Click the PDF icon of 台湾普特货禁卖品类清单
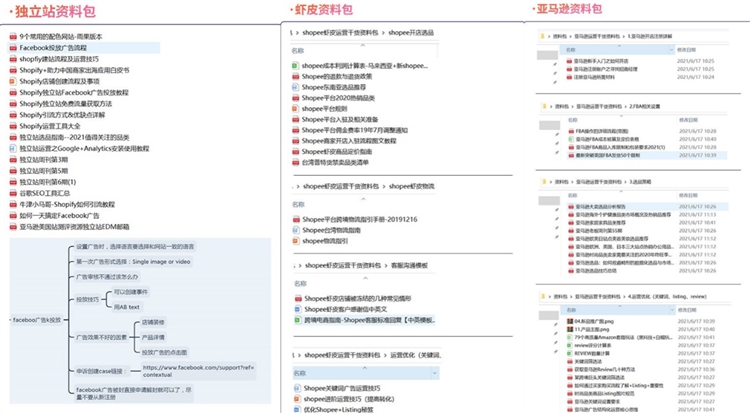This screenshot has height=413, width=750. coord(296,162)
